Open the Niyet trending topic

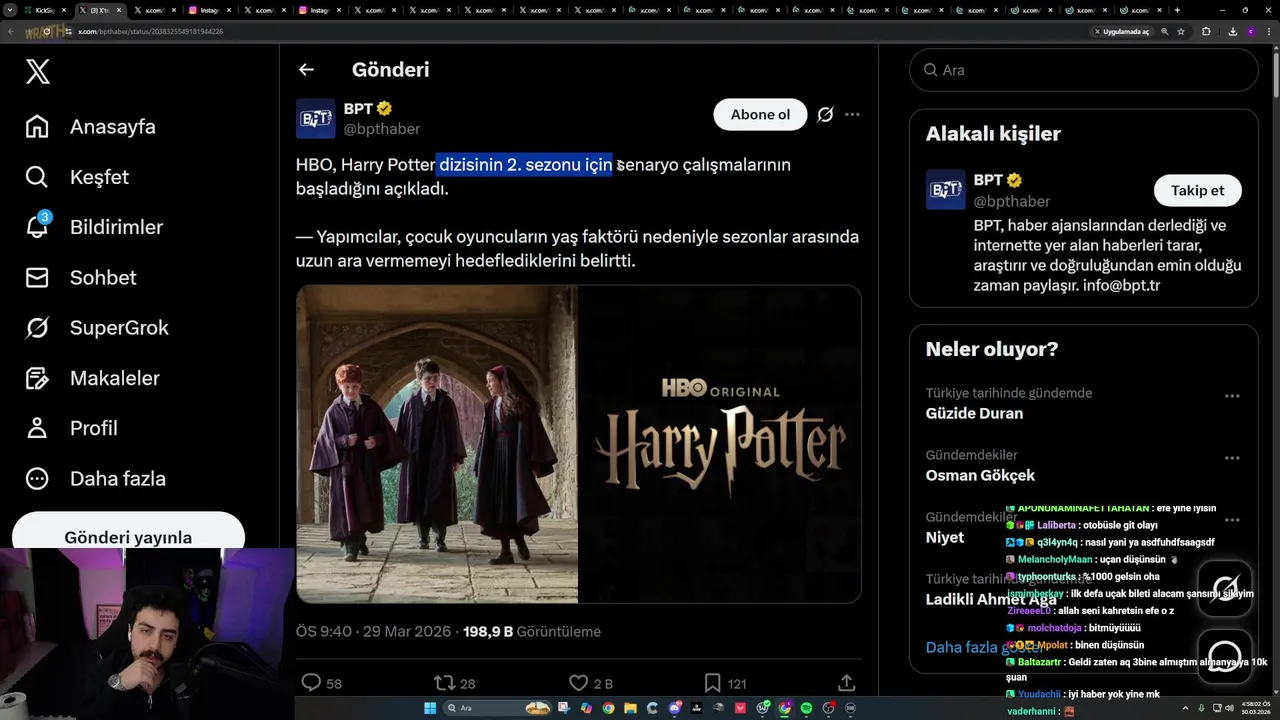tap(945, 537)
